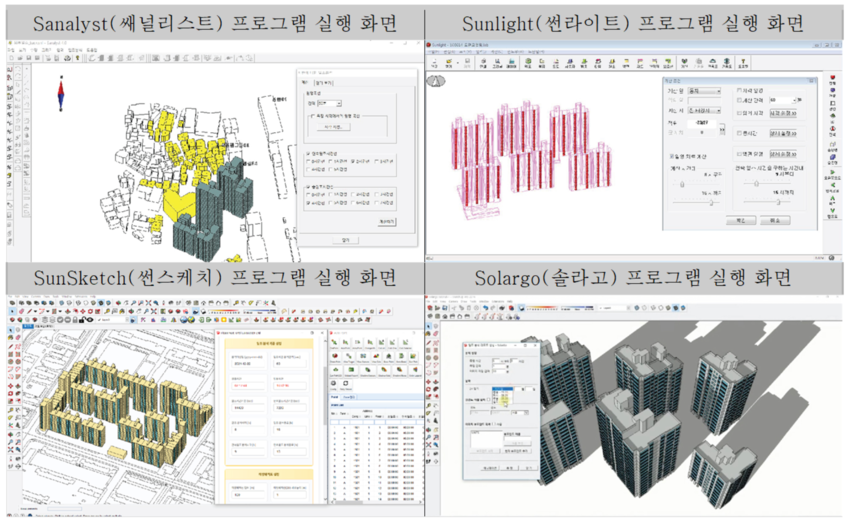Toggle the checkbox above Sunlight's left slider
This screenshot has height=521, width=848.
tap(671, 156)
